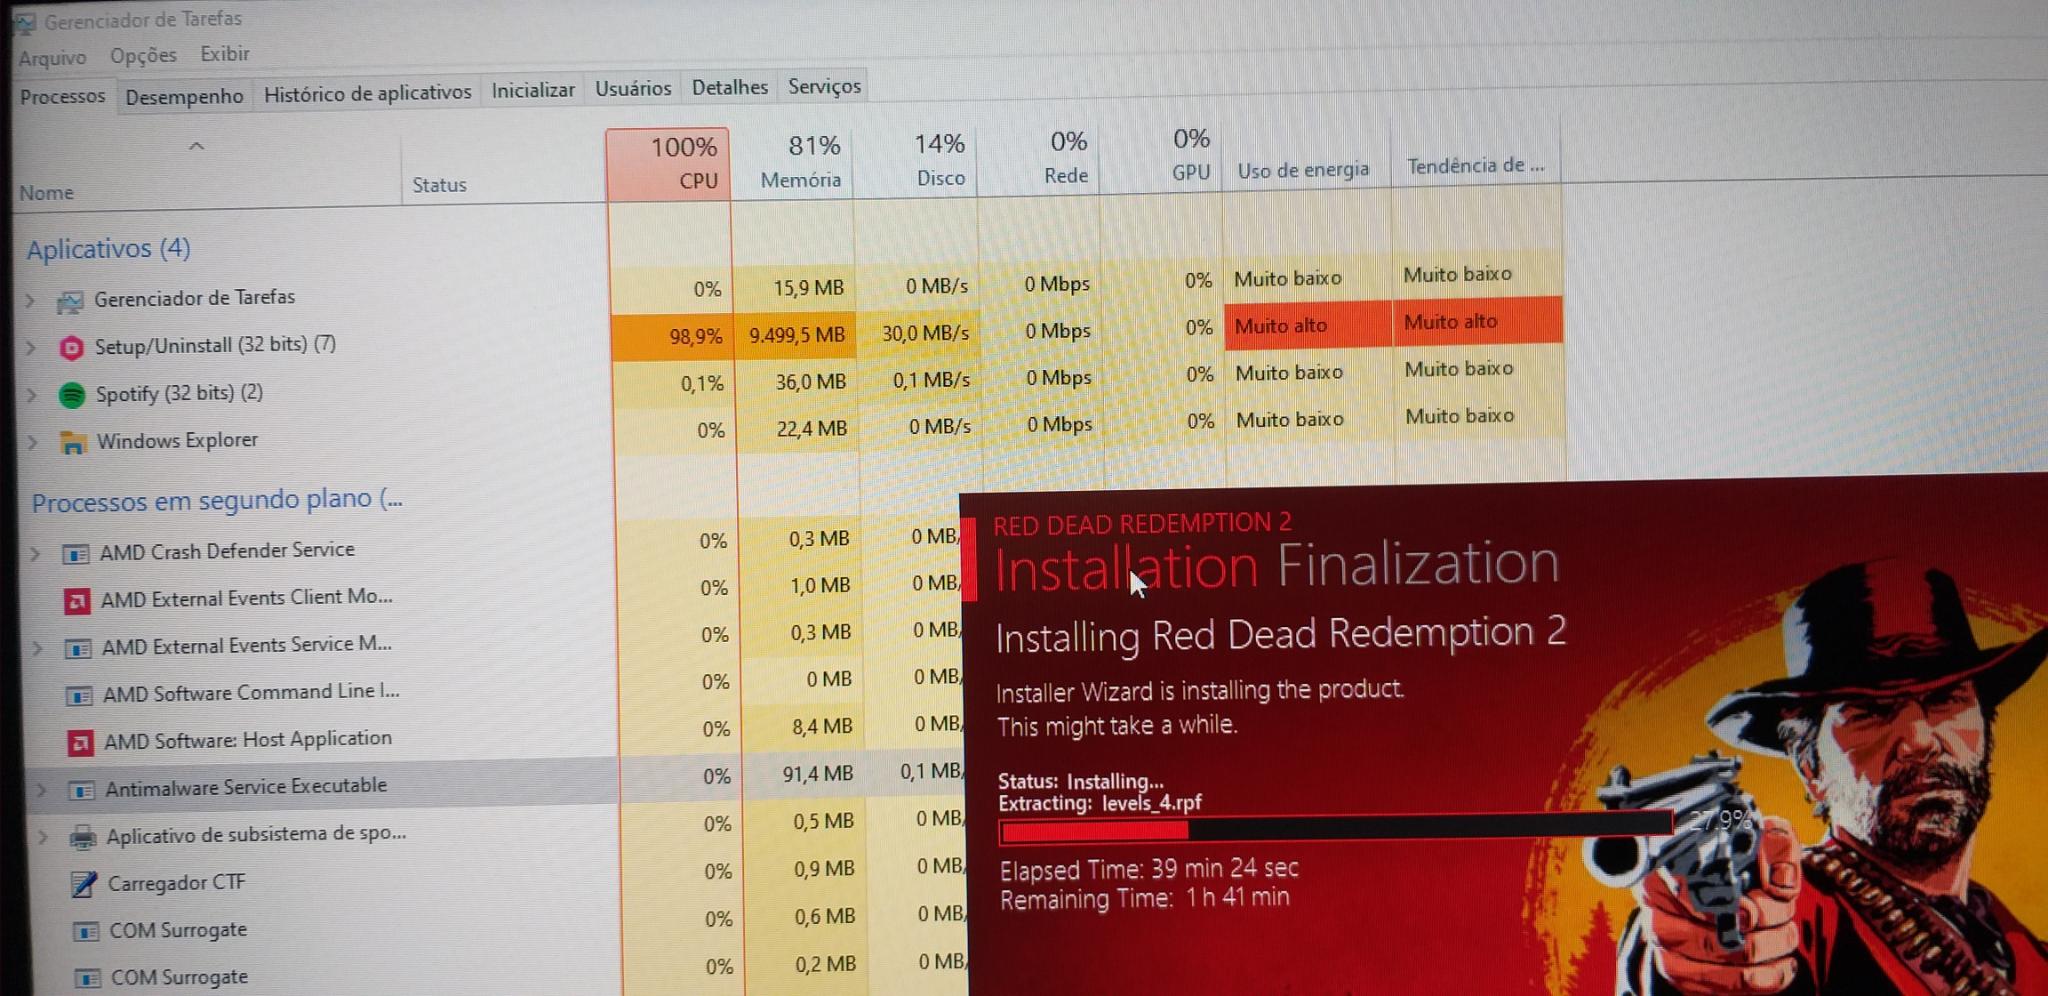Click the AMD External Events Client red icon
This screenshot has width=2048, height=996.
(x=77, y=601)
